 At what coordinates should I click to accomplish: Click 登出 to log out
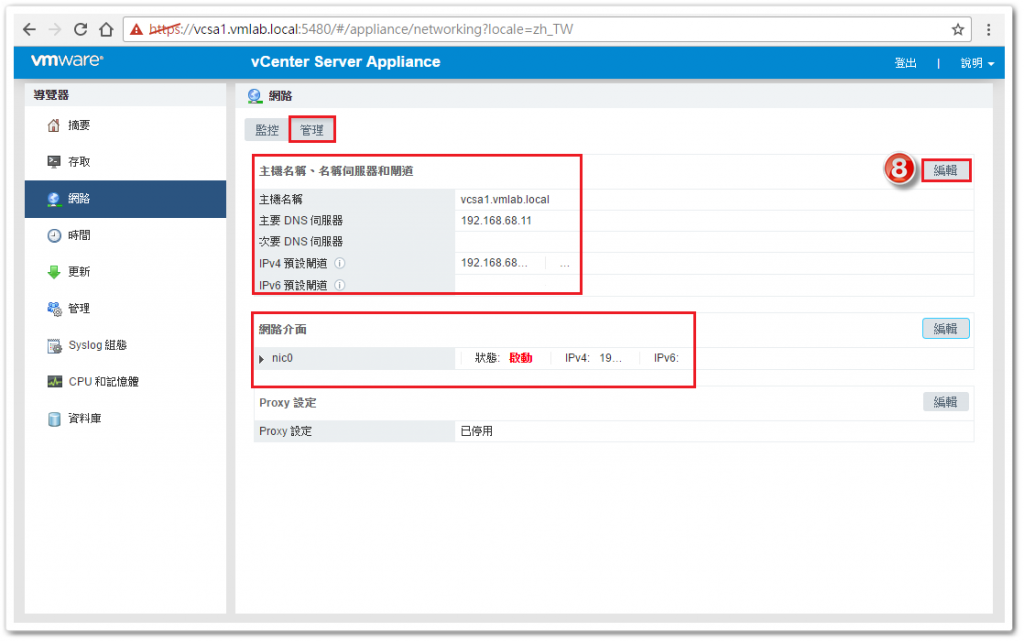pos(905,63)
